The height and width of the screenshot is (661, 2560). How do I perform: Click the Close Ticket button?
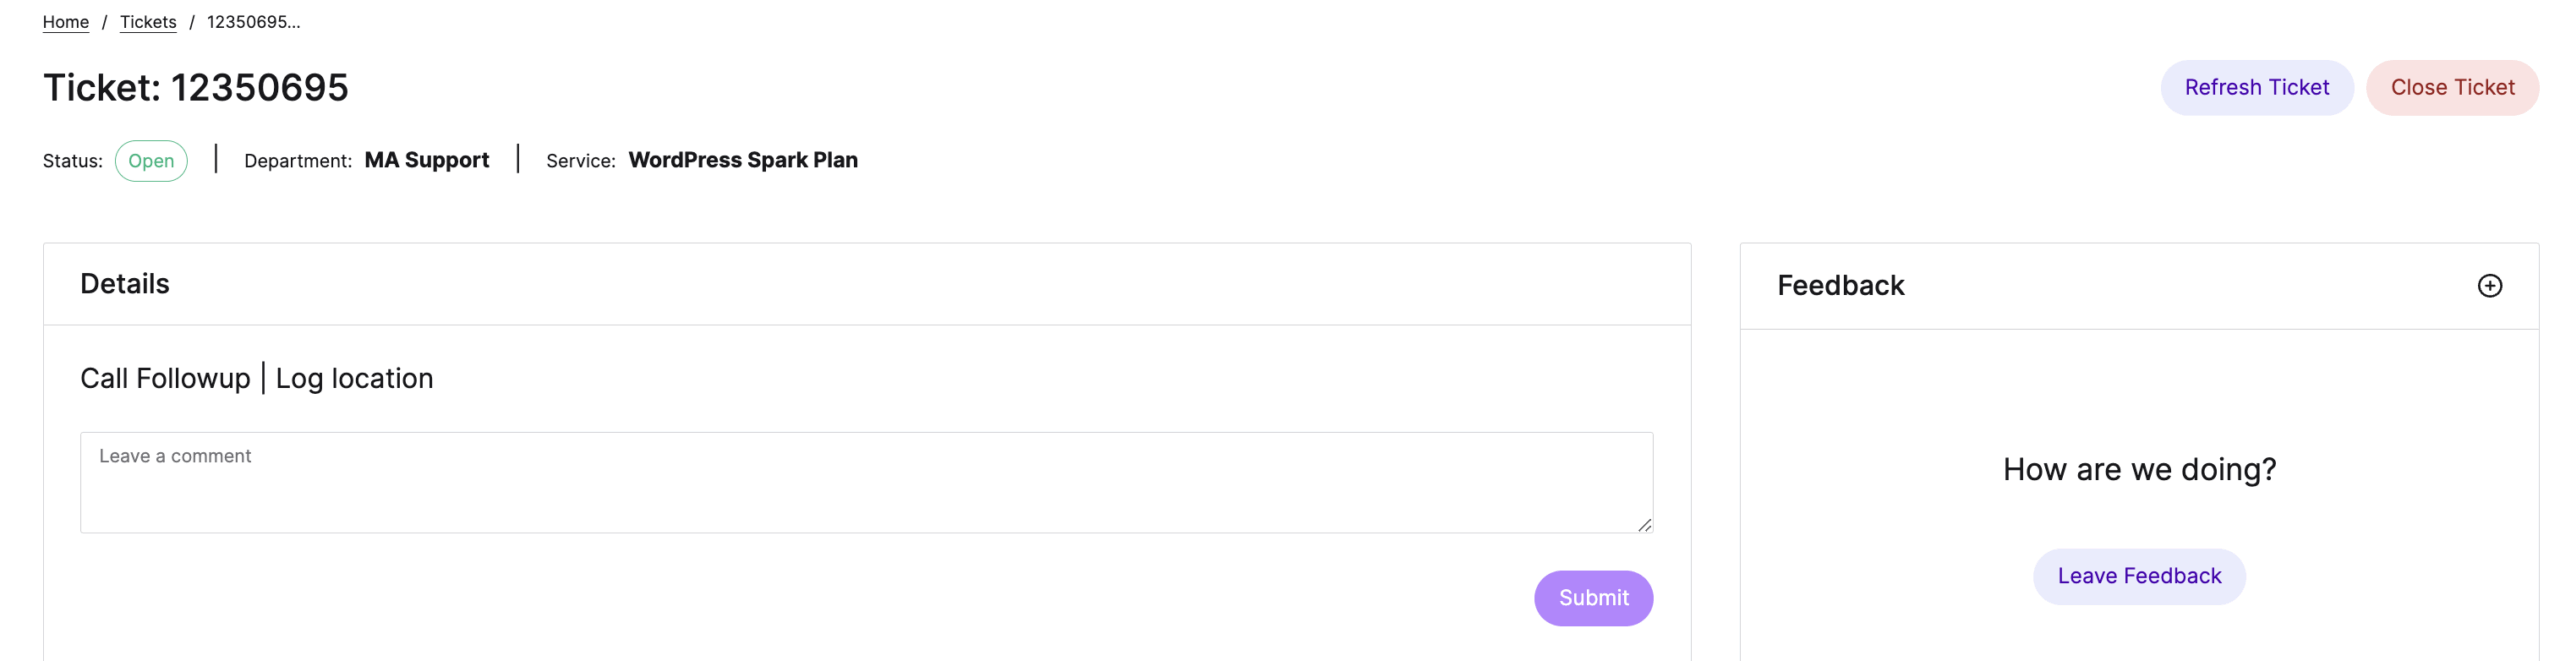[x=2452, y=87]
